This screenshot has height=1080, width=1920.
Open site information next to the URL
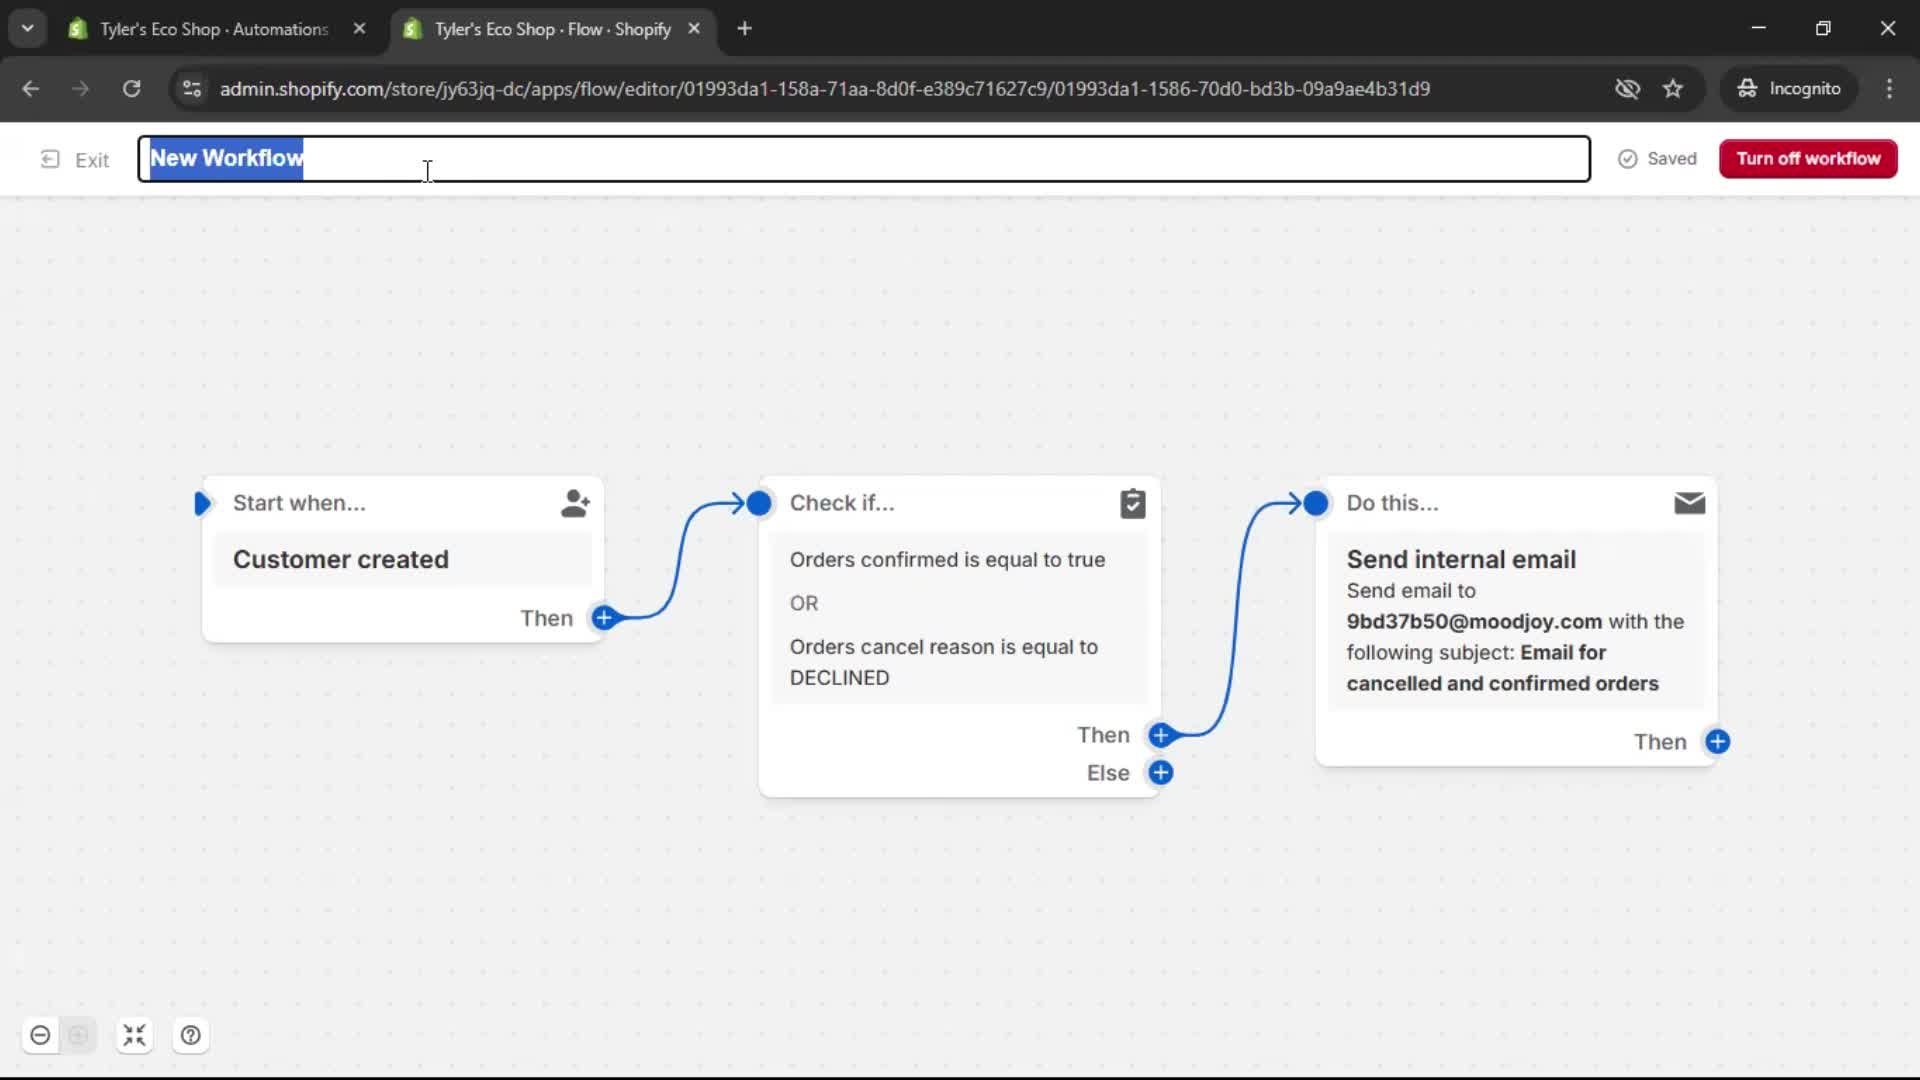tap(191, 88)
